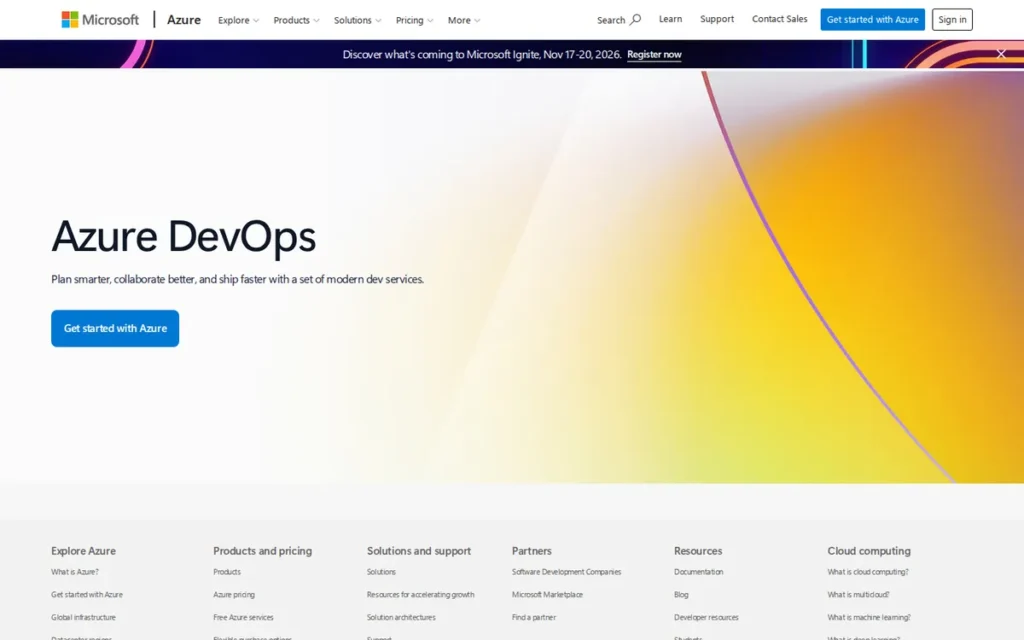Click header Get started with Azure button
The width and height of the screenshot is (1024, 640).
coord(872,20)
